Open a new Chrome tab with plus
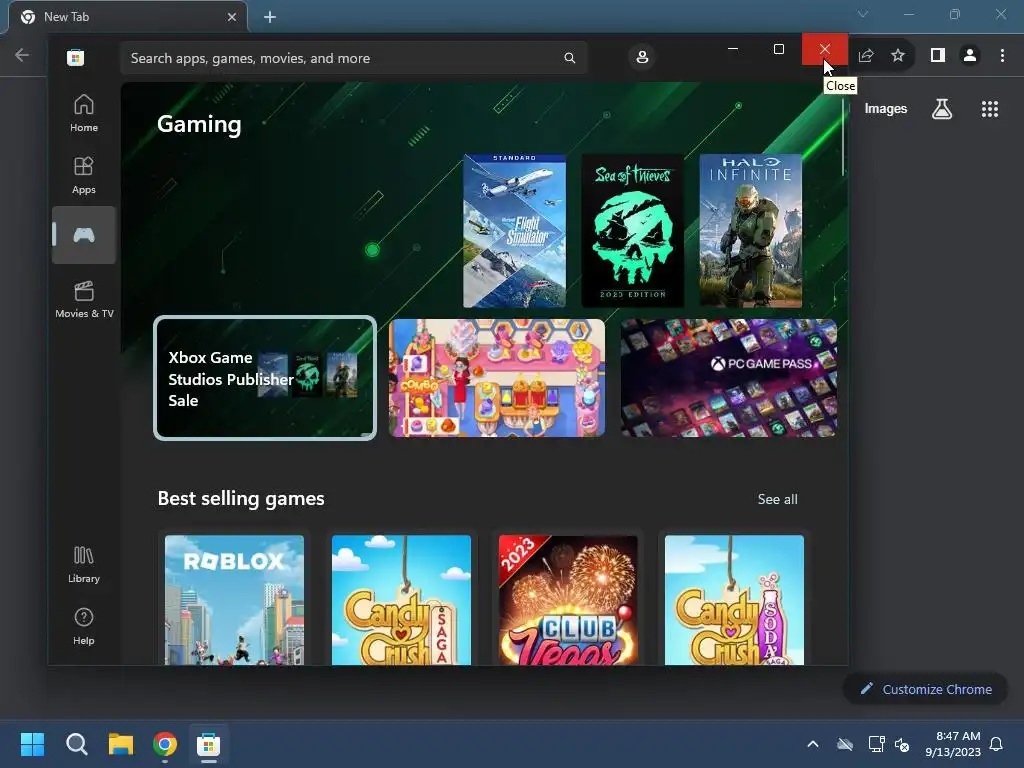1024x768 pixels. (x=270, y=17)
